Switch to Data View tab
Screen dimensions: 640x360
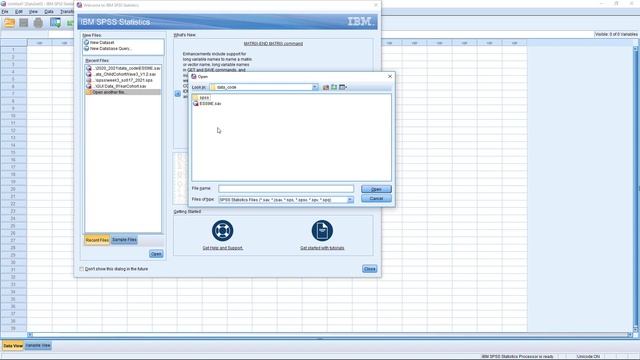click(13, 346)
